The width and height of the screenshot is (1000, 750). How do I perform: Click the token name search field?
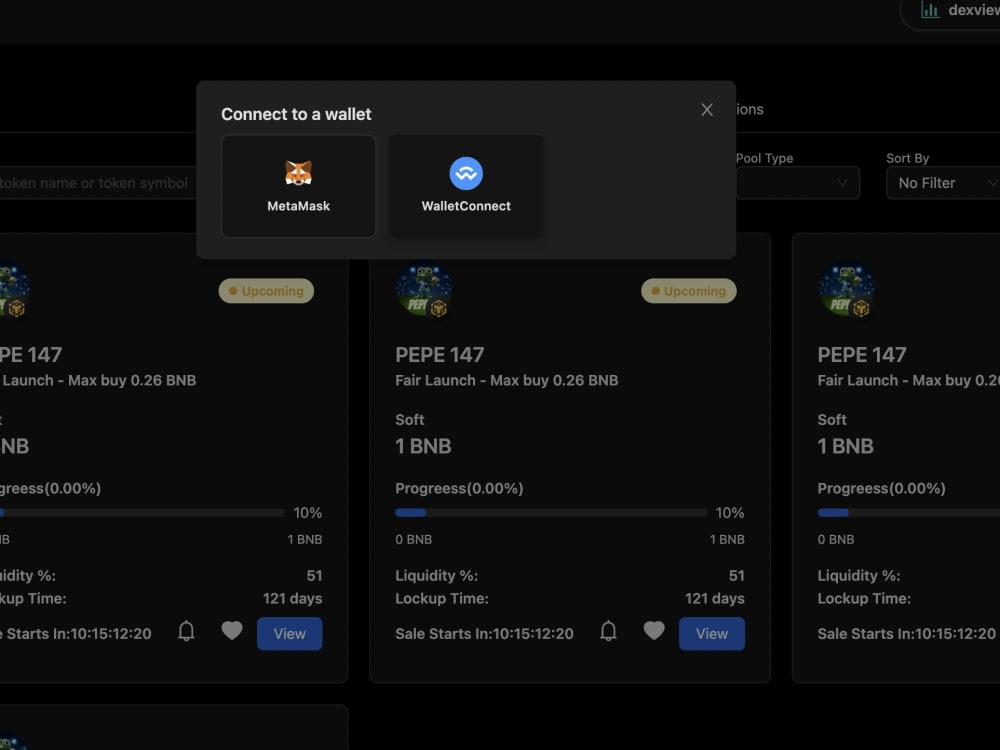[95, 183]
